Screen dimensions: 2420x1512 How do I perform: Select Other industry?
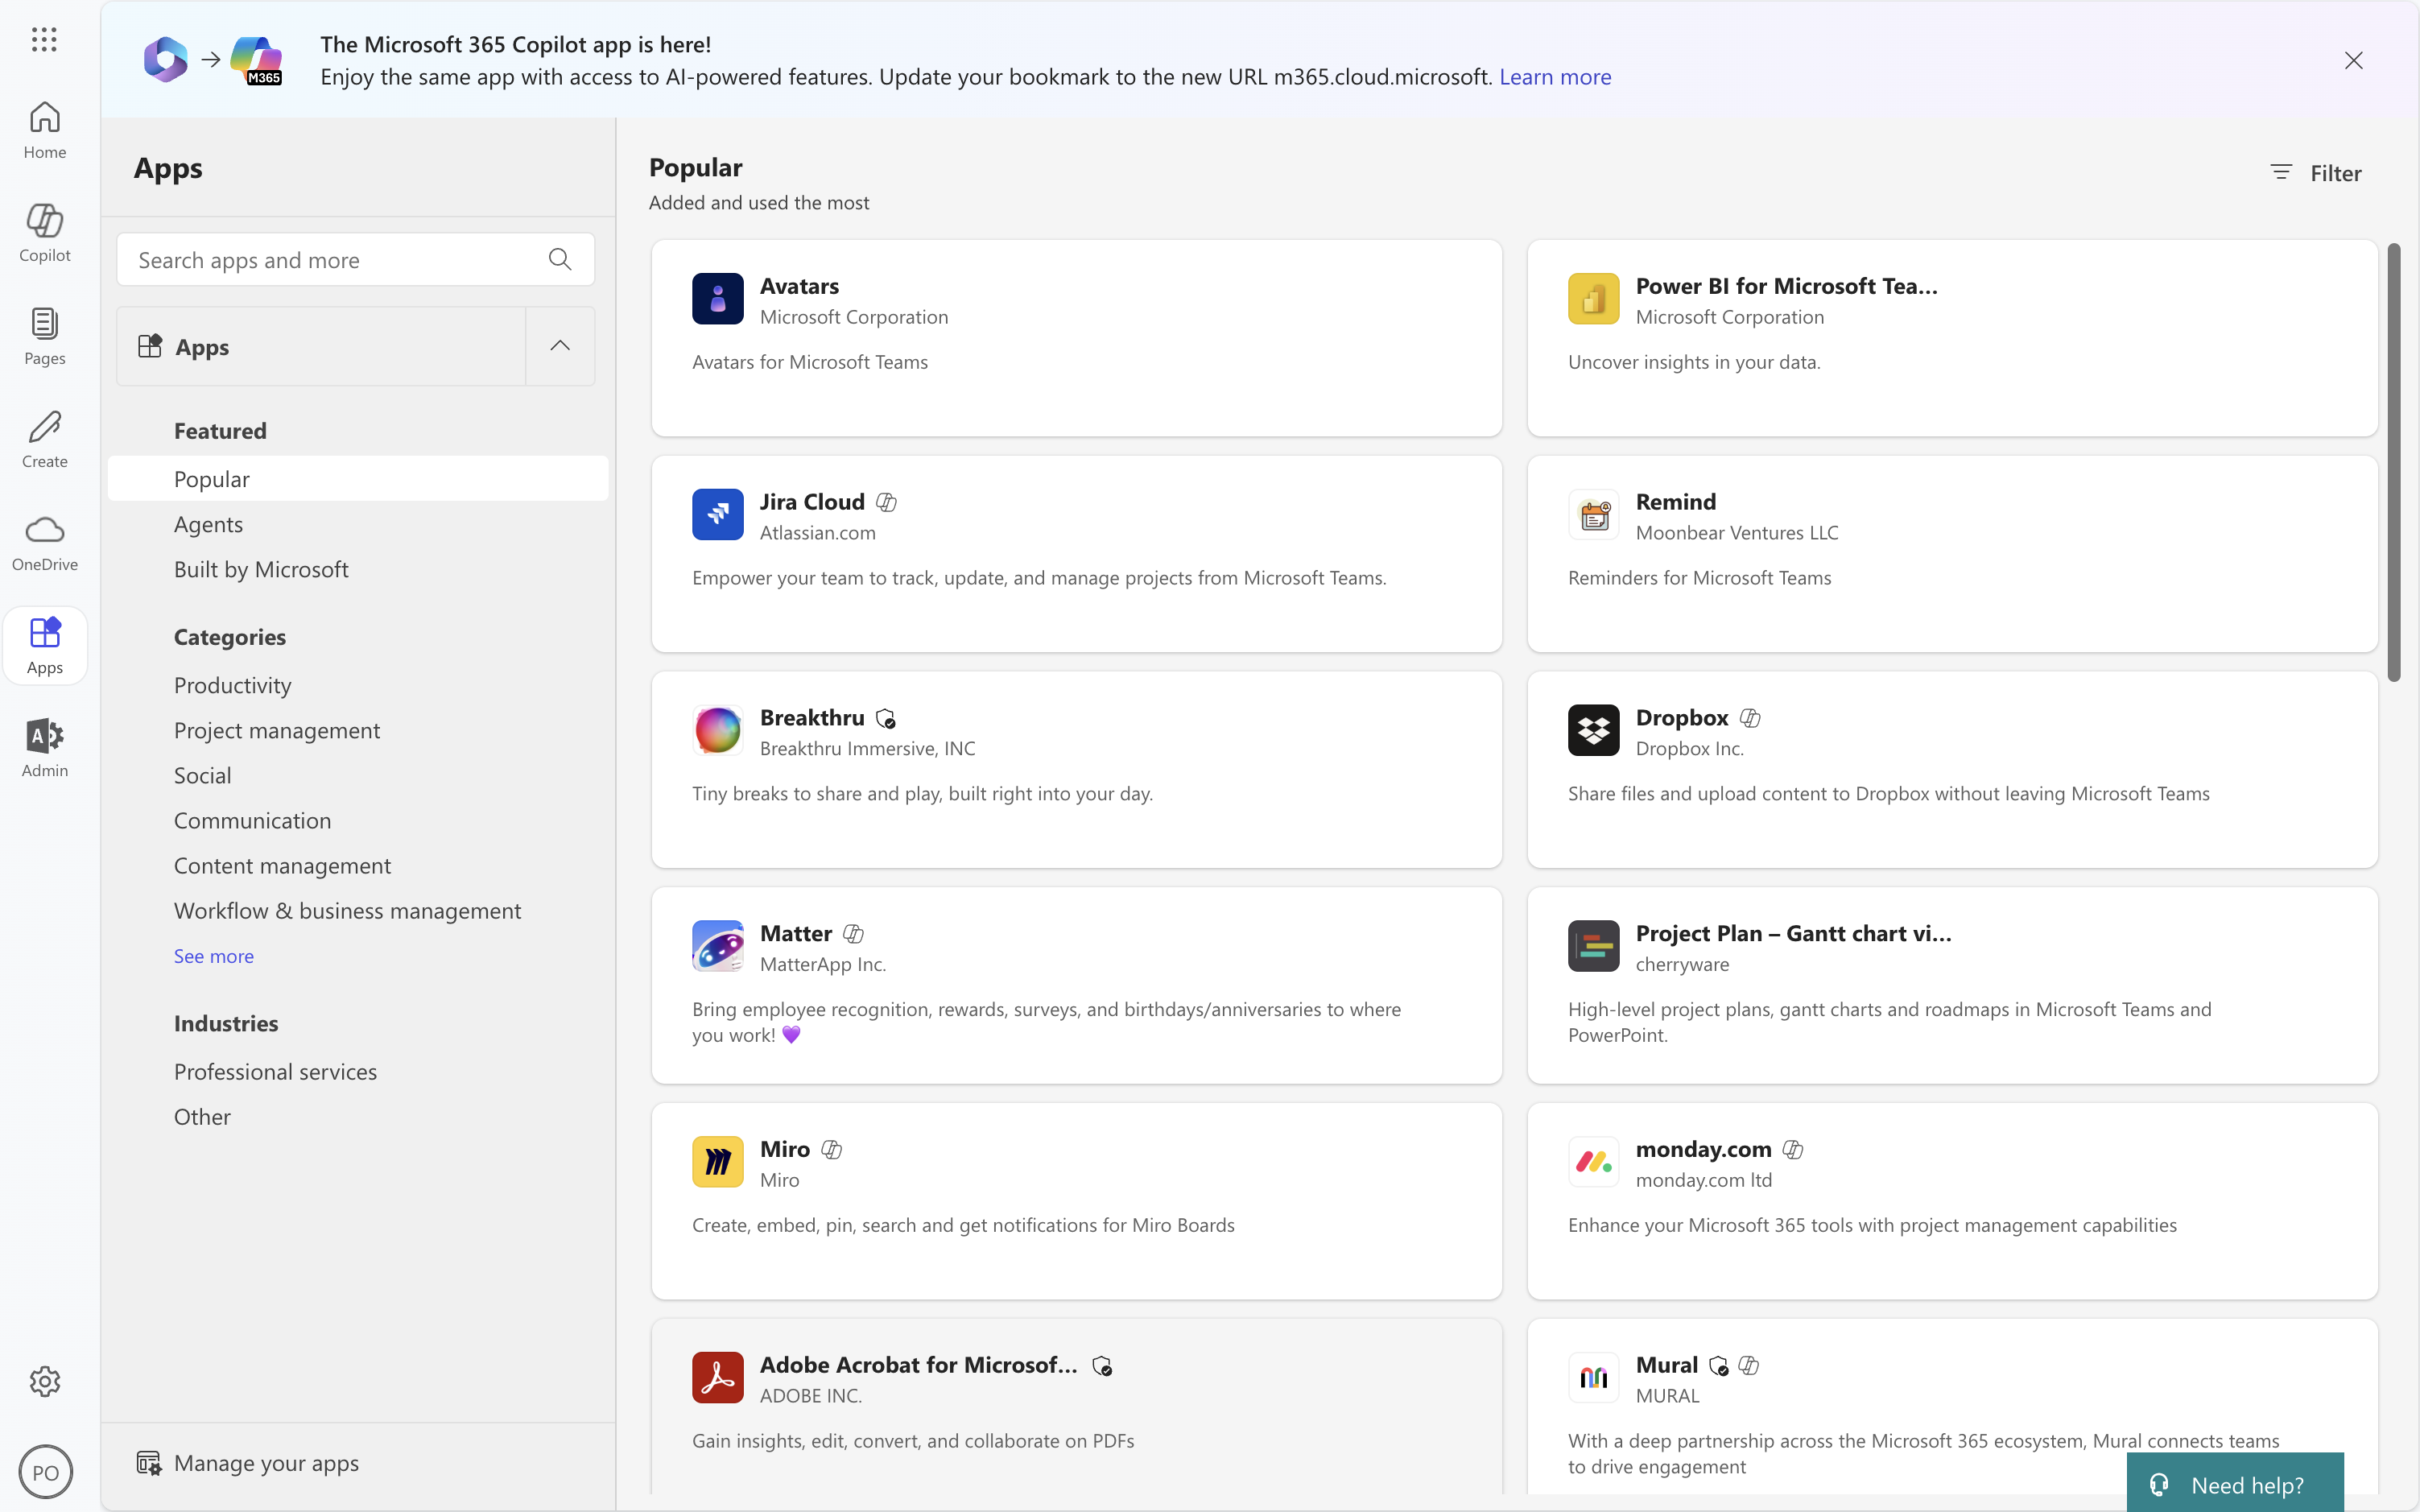202,1116
